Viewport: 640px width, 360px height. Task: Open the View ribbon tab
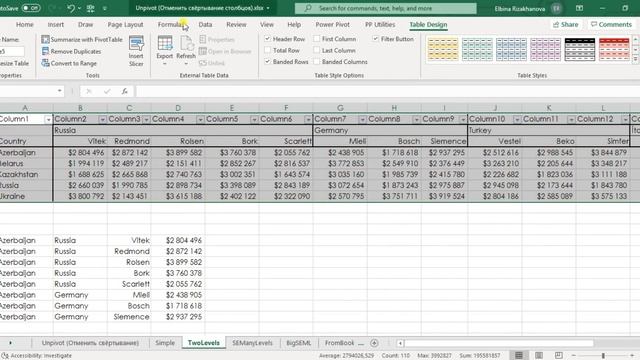267,24
